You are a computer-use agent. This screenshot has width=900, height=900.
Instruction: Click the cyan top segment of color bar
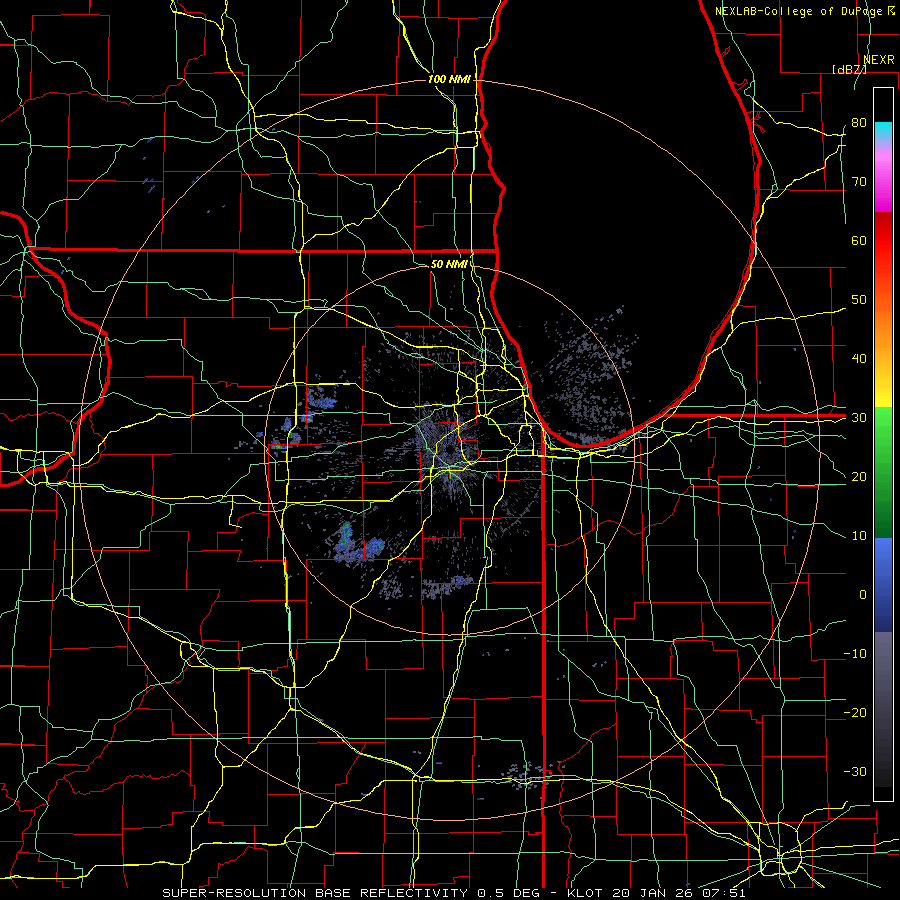pos(883,129)
